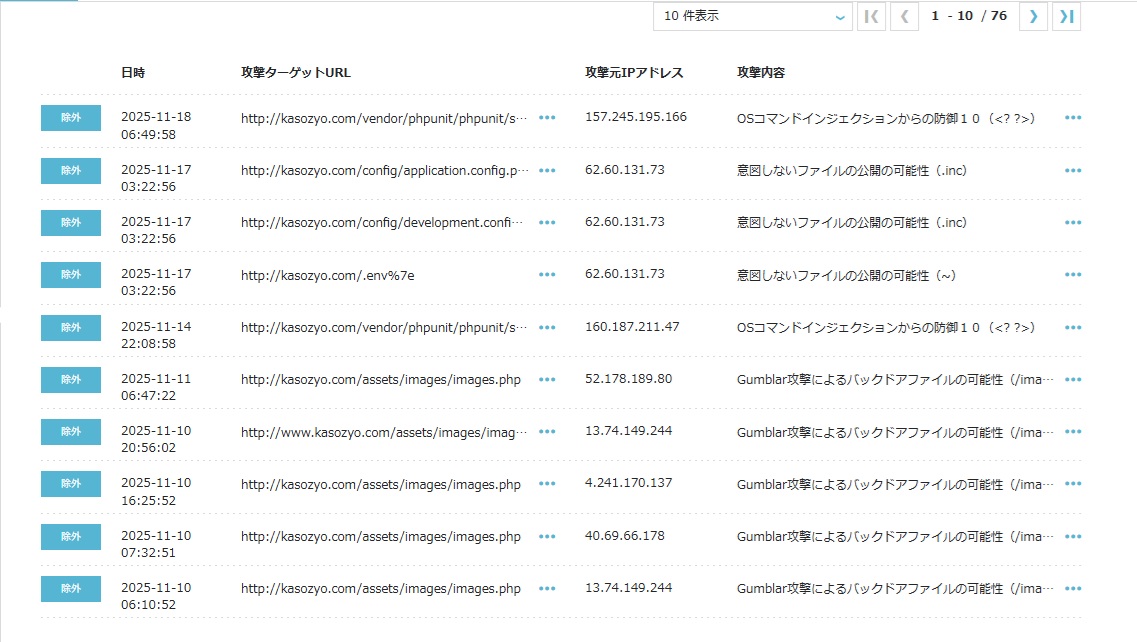The width and height of the screenshot is (1137, 642).
Task: Expand URL ellipsis for development.config row
Action: (x=547, y=223)
